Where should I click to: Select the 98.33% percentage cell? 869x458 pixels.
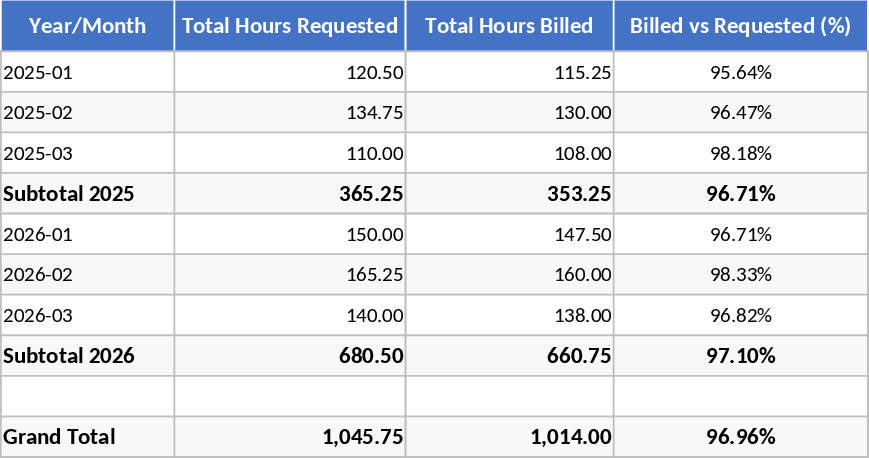[741, 275]
